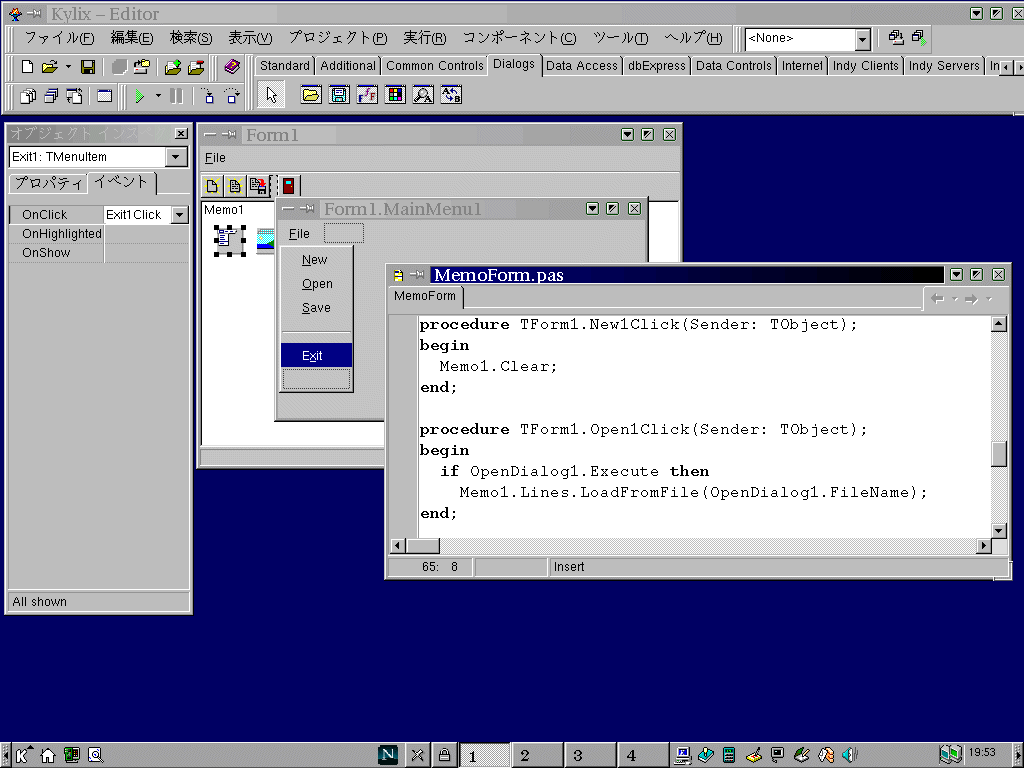This screenshot has width=1024, height=768.
Task: Click the Save button icon on Form1 toolbar
Action: click(x=259, y=185)
